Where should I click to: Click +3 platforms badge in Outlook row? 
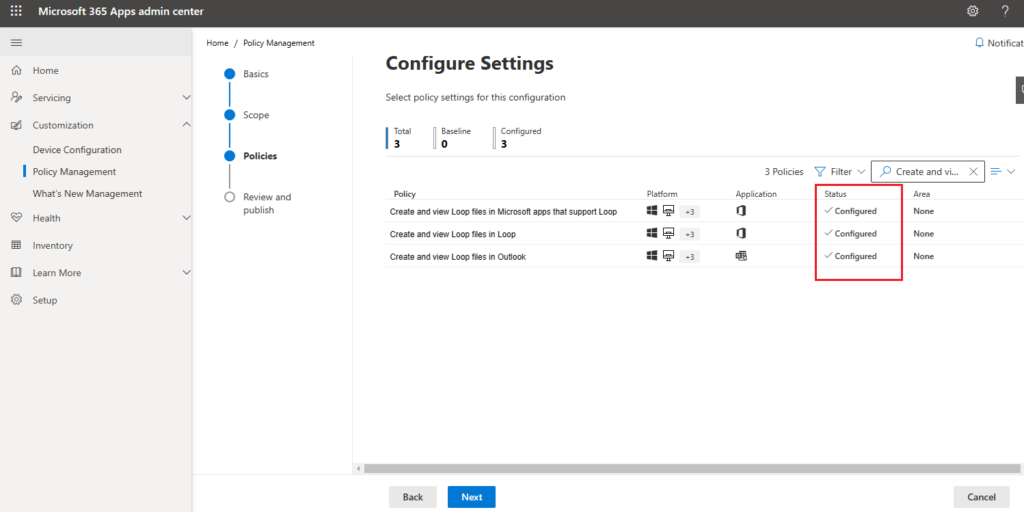[690, 257]
